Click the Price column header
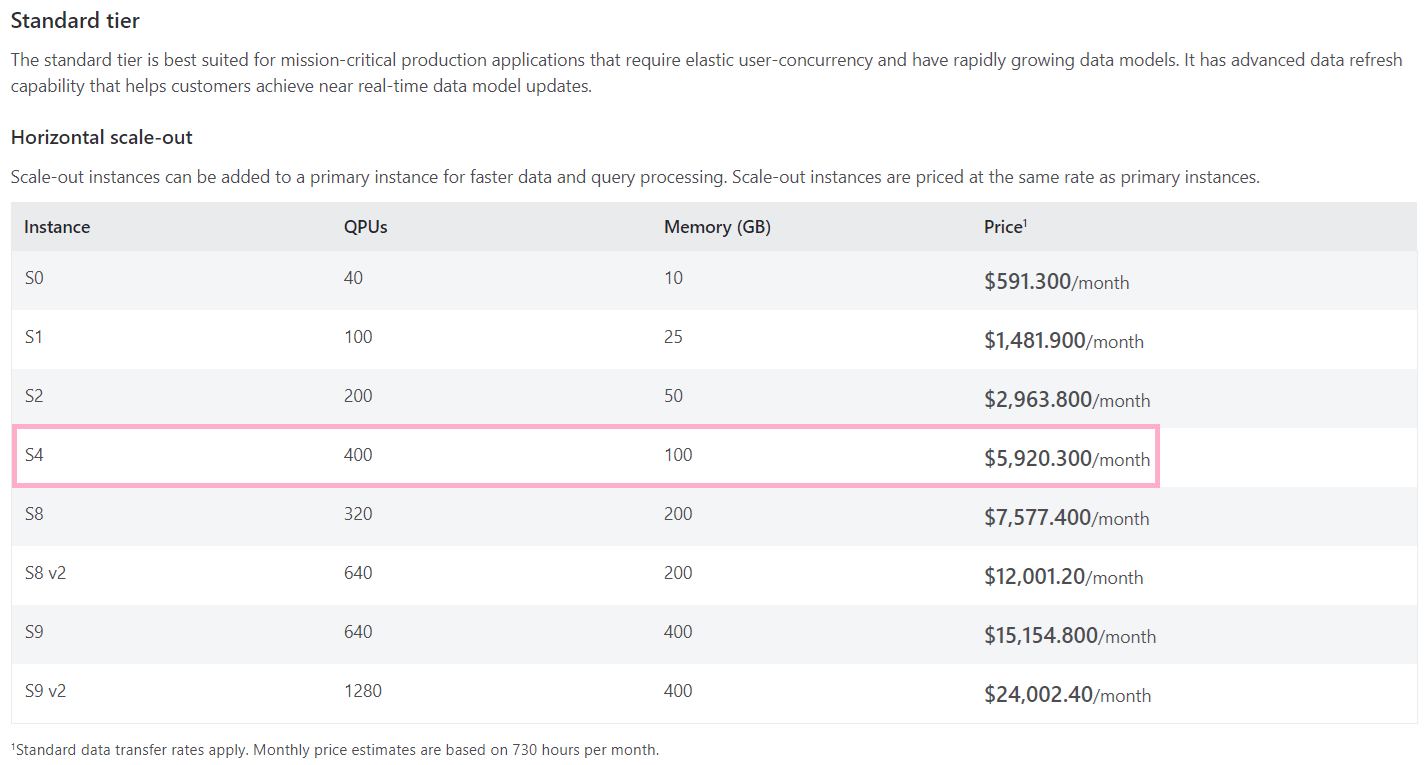Image resolution: width=1426 pixels, height=765 pixels. click(1005, 227)
